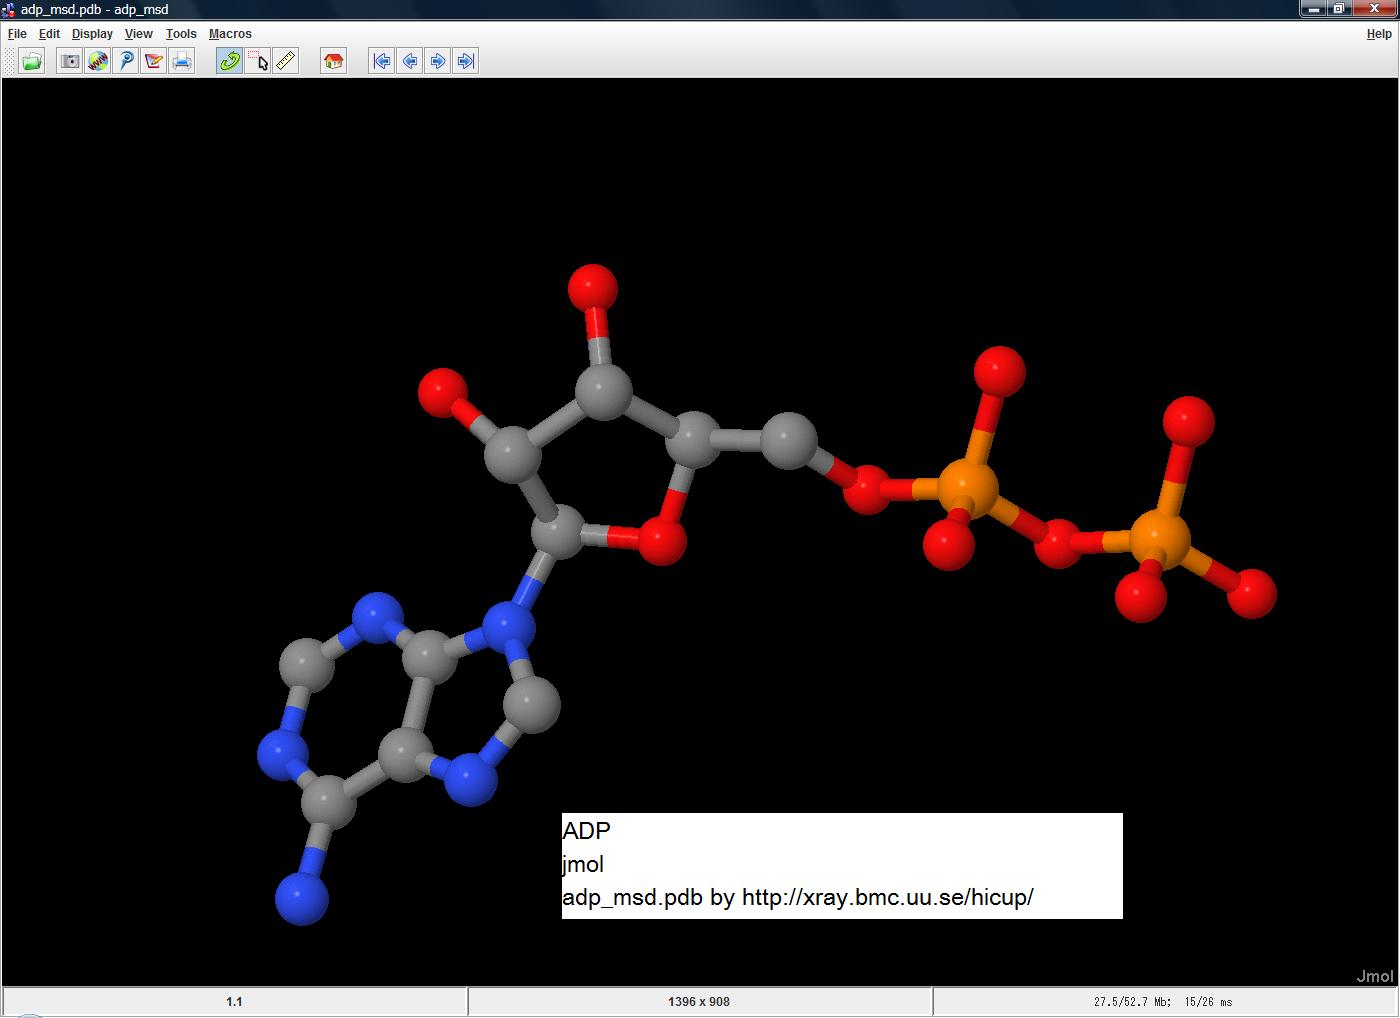Open the View menu

click(138, 34)
